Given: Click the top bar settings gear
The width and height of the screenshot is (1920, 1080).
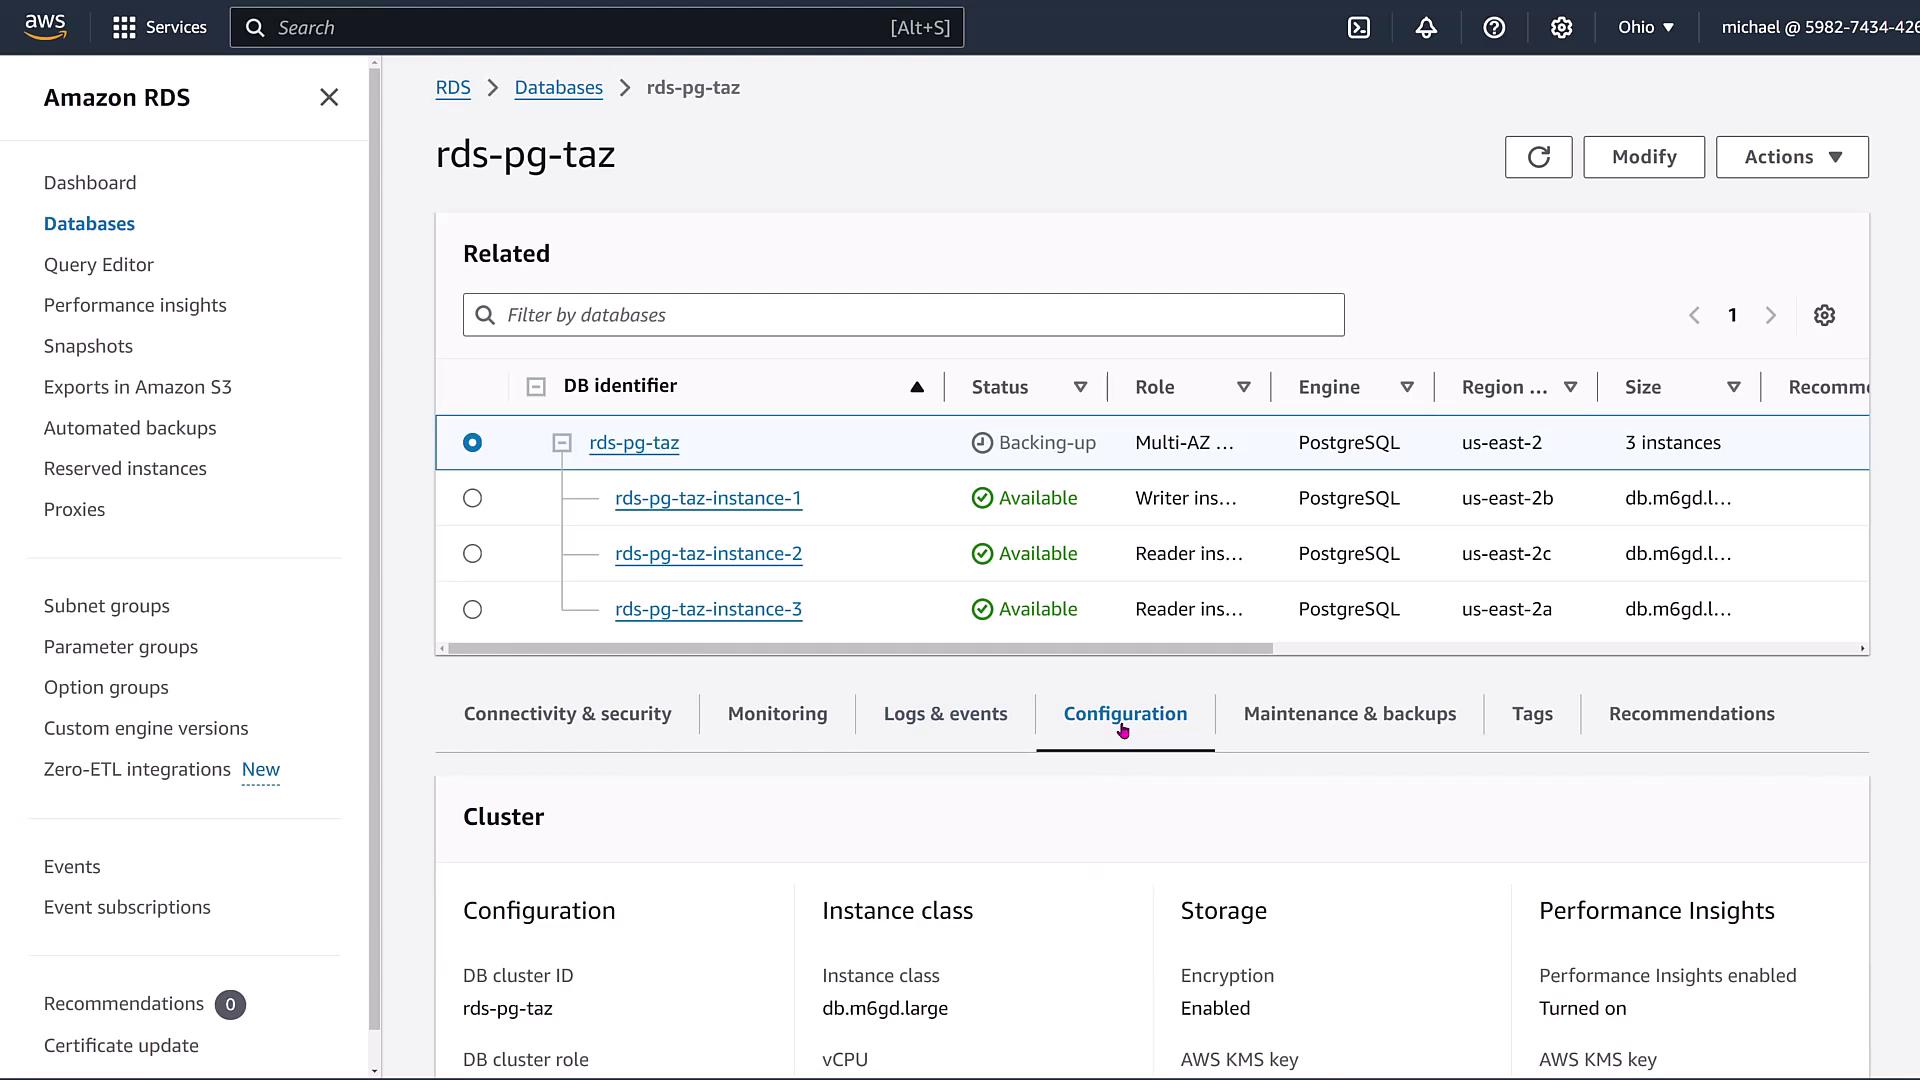Looking at the screenshot, I should 1561,28.
